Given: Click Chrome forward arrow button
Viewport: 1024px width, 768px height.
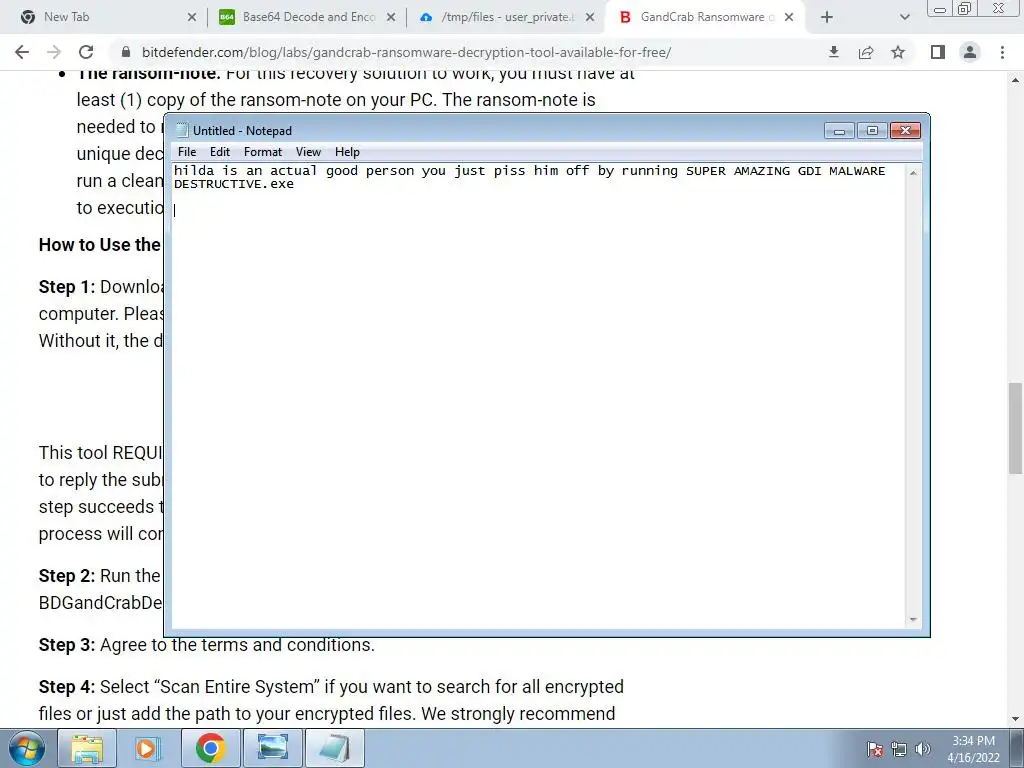Looking at the screenshot, I should (x=54, y=52).
